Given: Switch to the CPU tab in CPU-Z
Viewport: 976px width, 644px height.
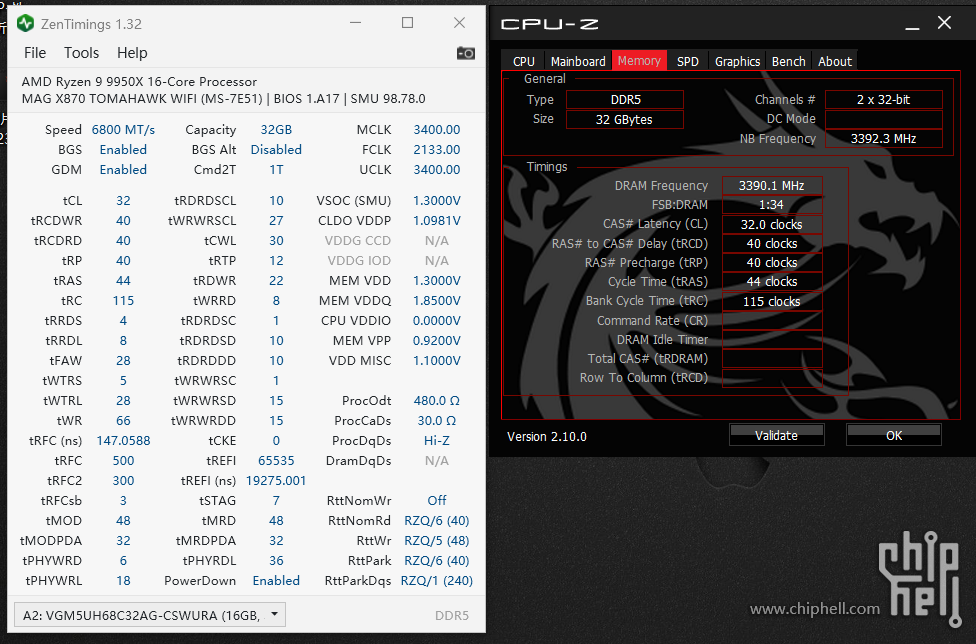Looking at the screenshot, I should click(x=523, y=61).
